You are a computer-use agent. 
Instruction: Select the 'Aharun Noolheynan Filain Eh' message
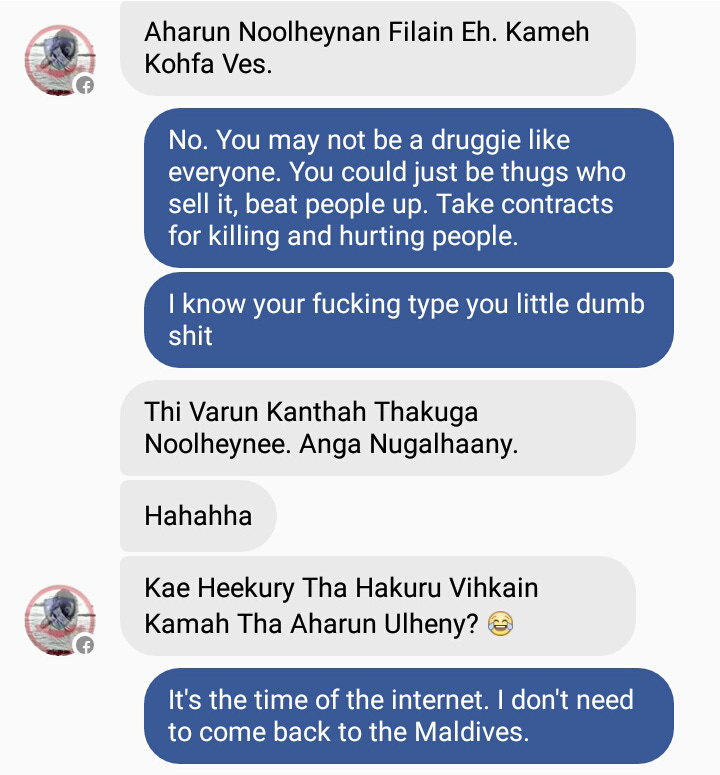pyautogui.click(x=378, y=48)
